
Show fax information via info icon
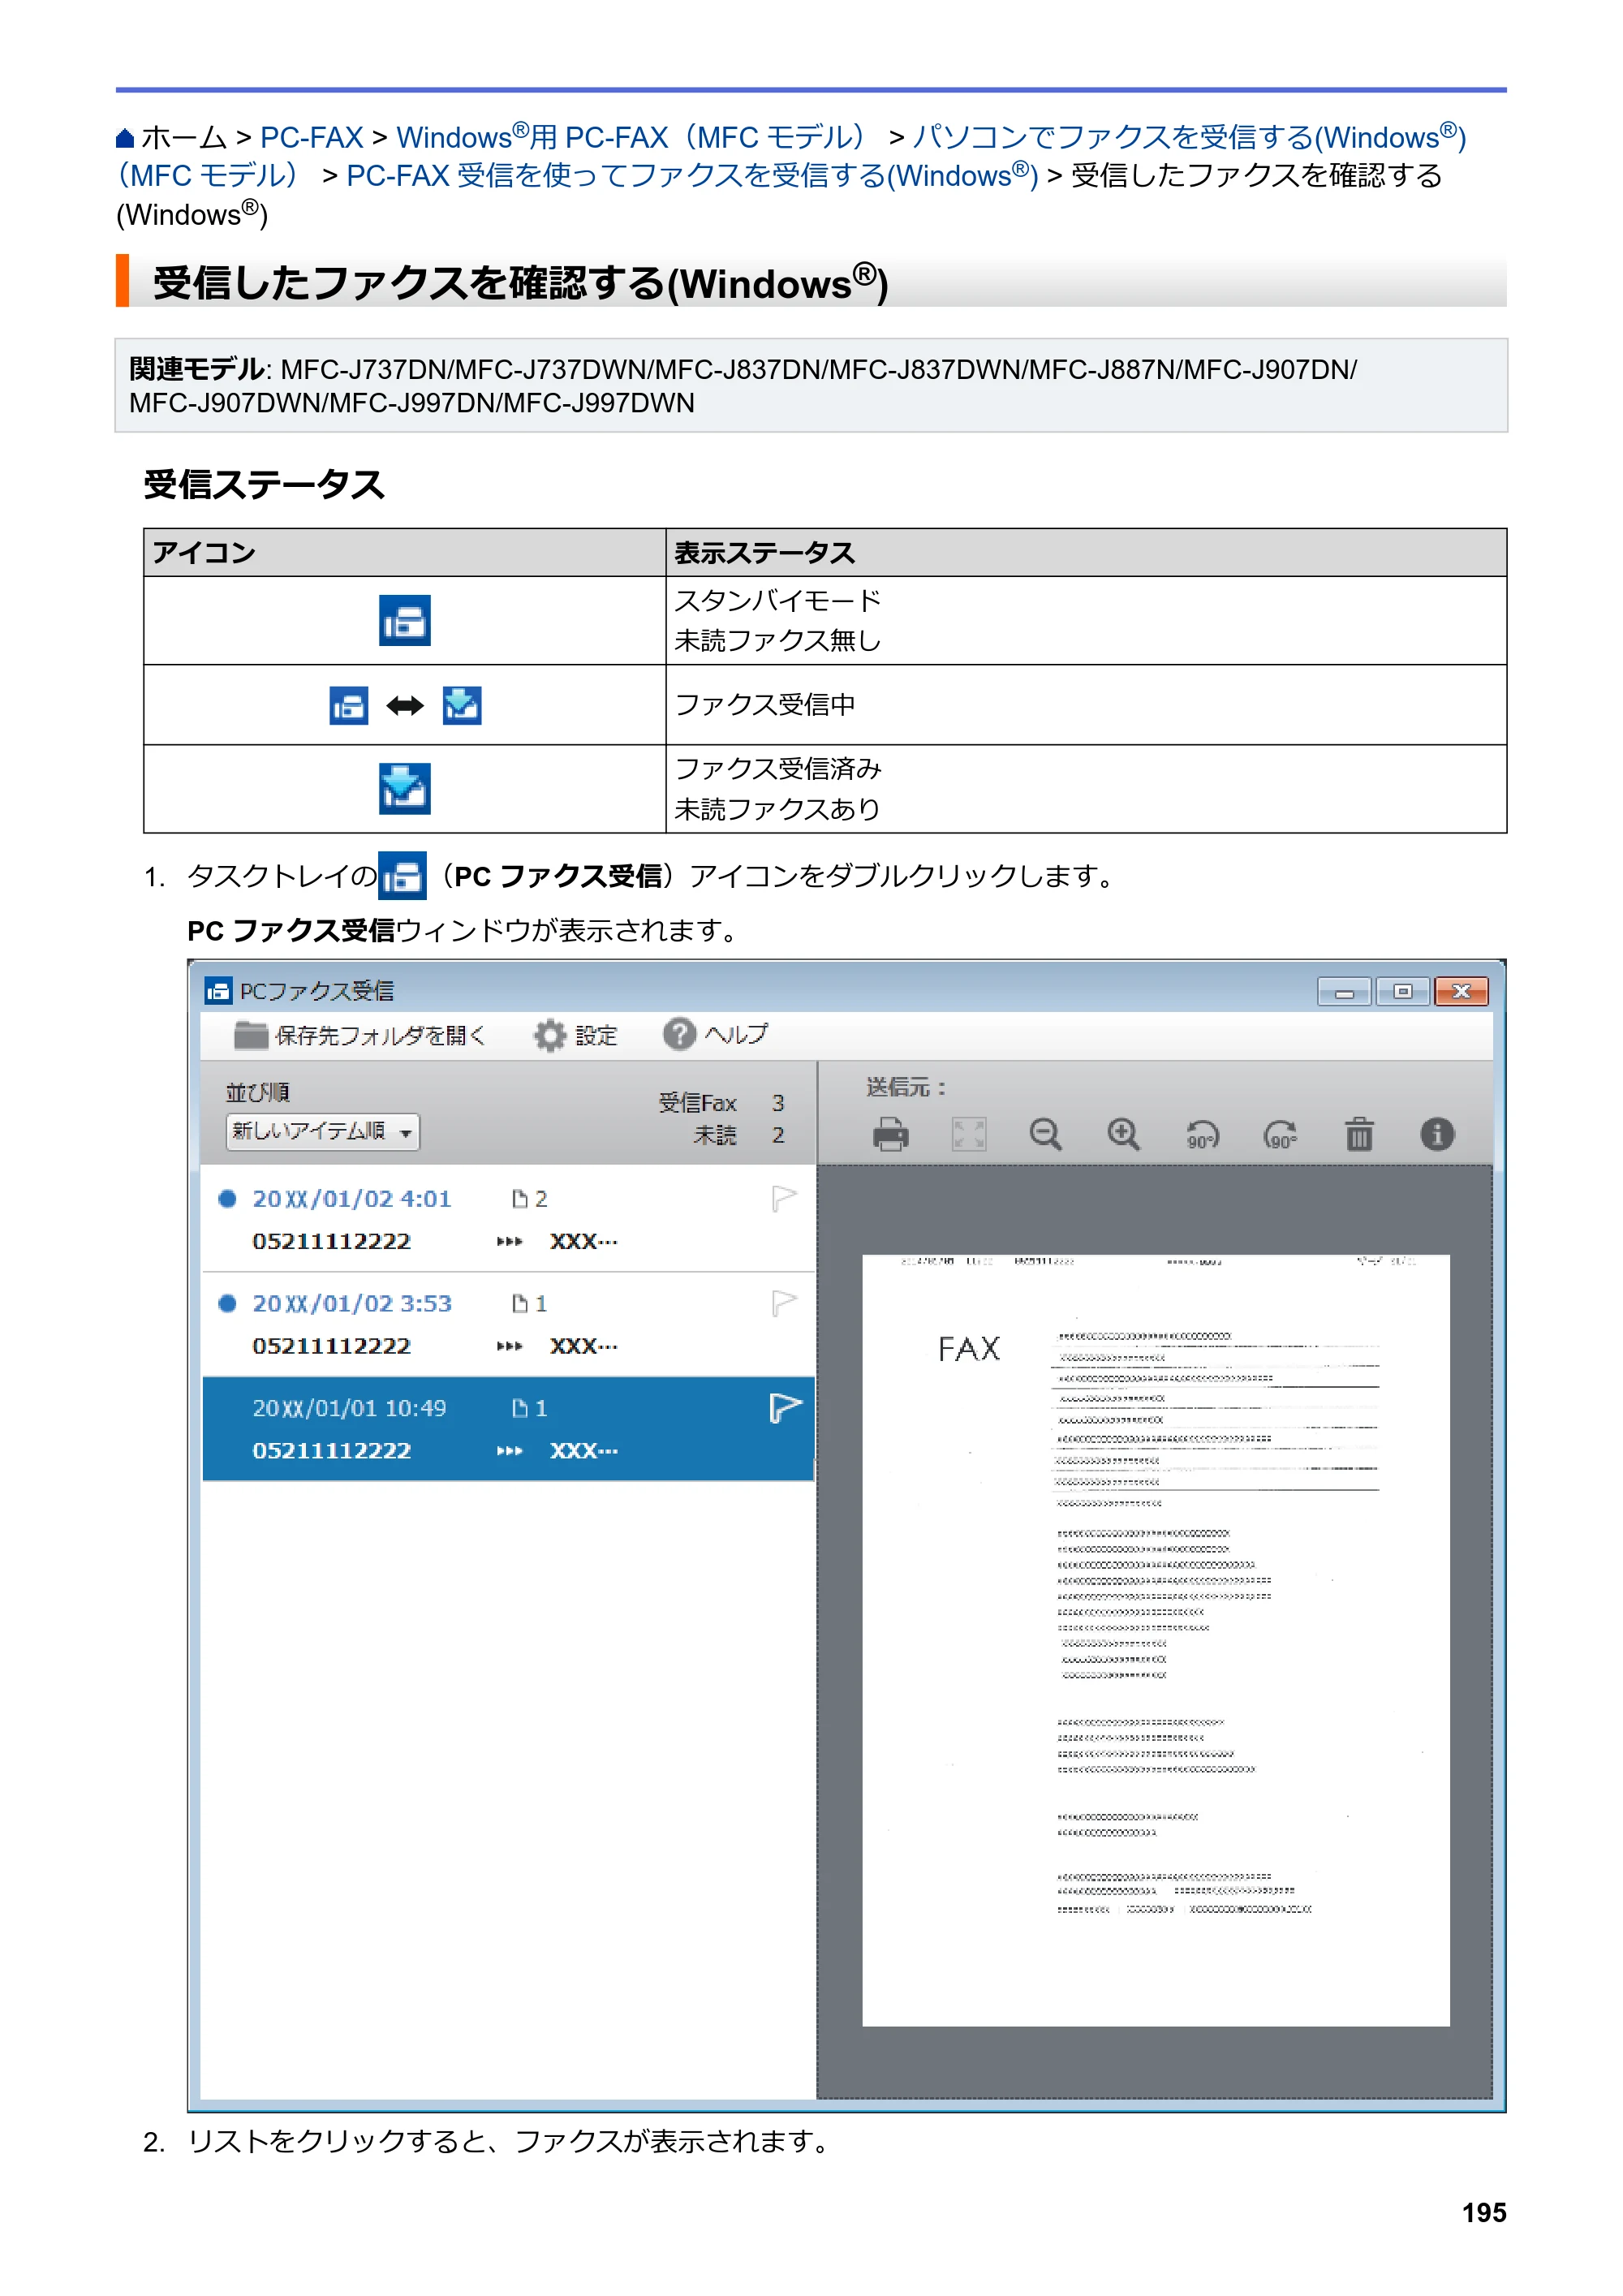point(1437,1134)
